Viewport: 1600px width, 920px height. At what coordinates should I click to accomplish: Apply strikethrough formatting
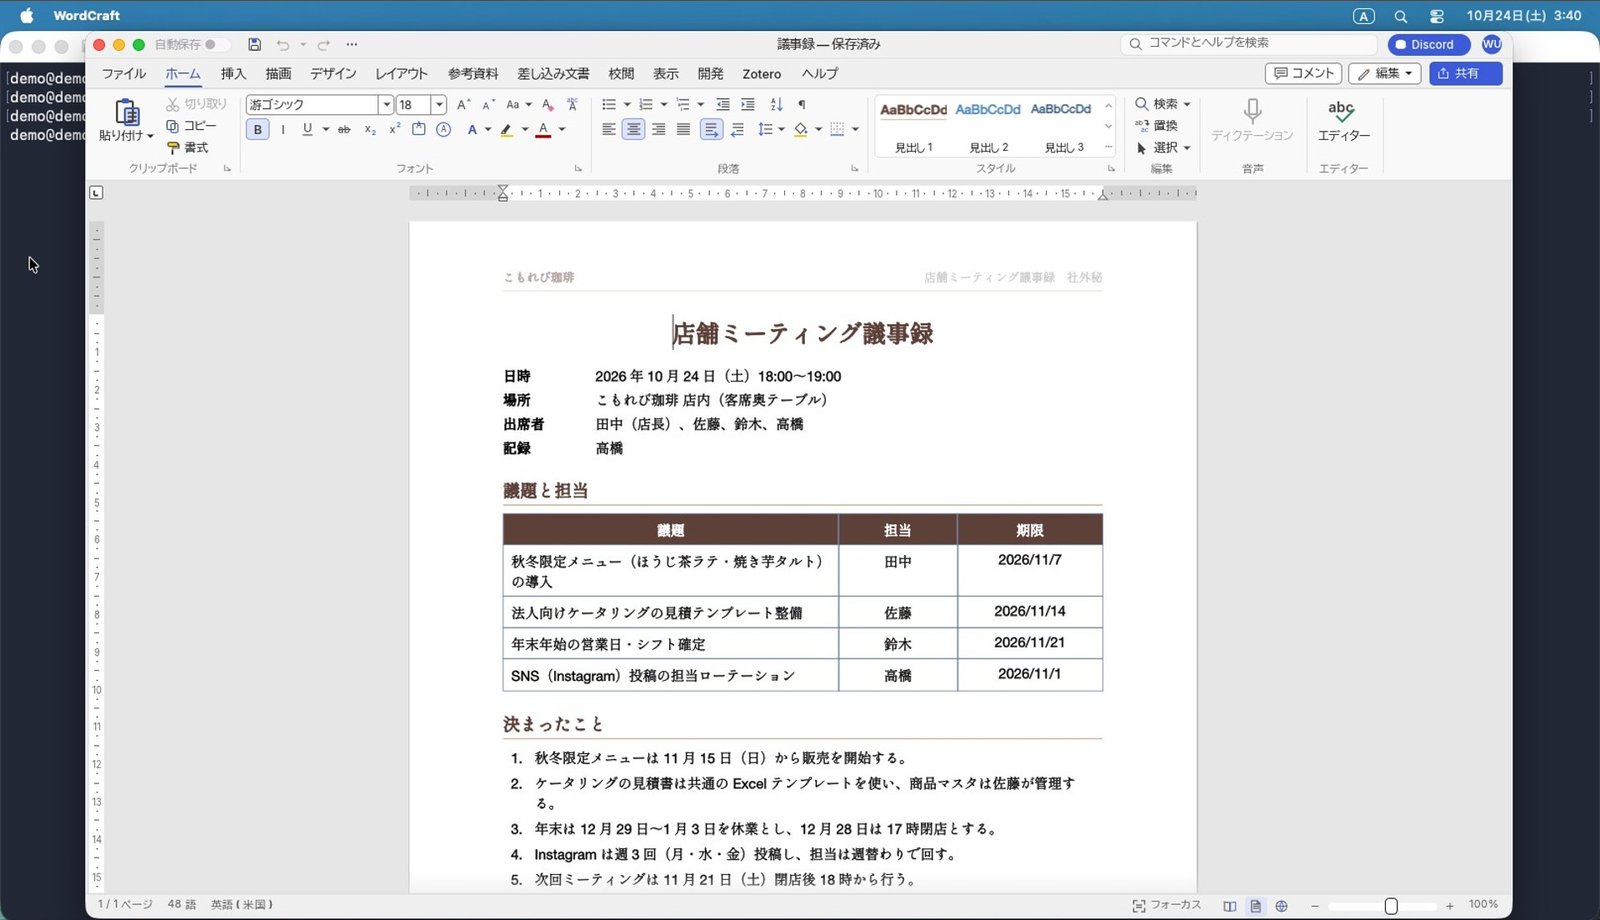[x=344, y=129]
